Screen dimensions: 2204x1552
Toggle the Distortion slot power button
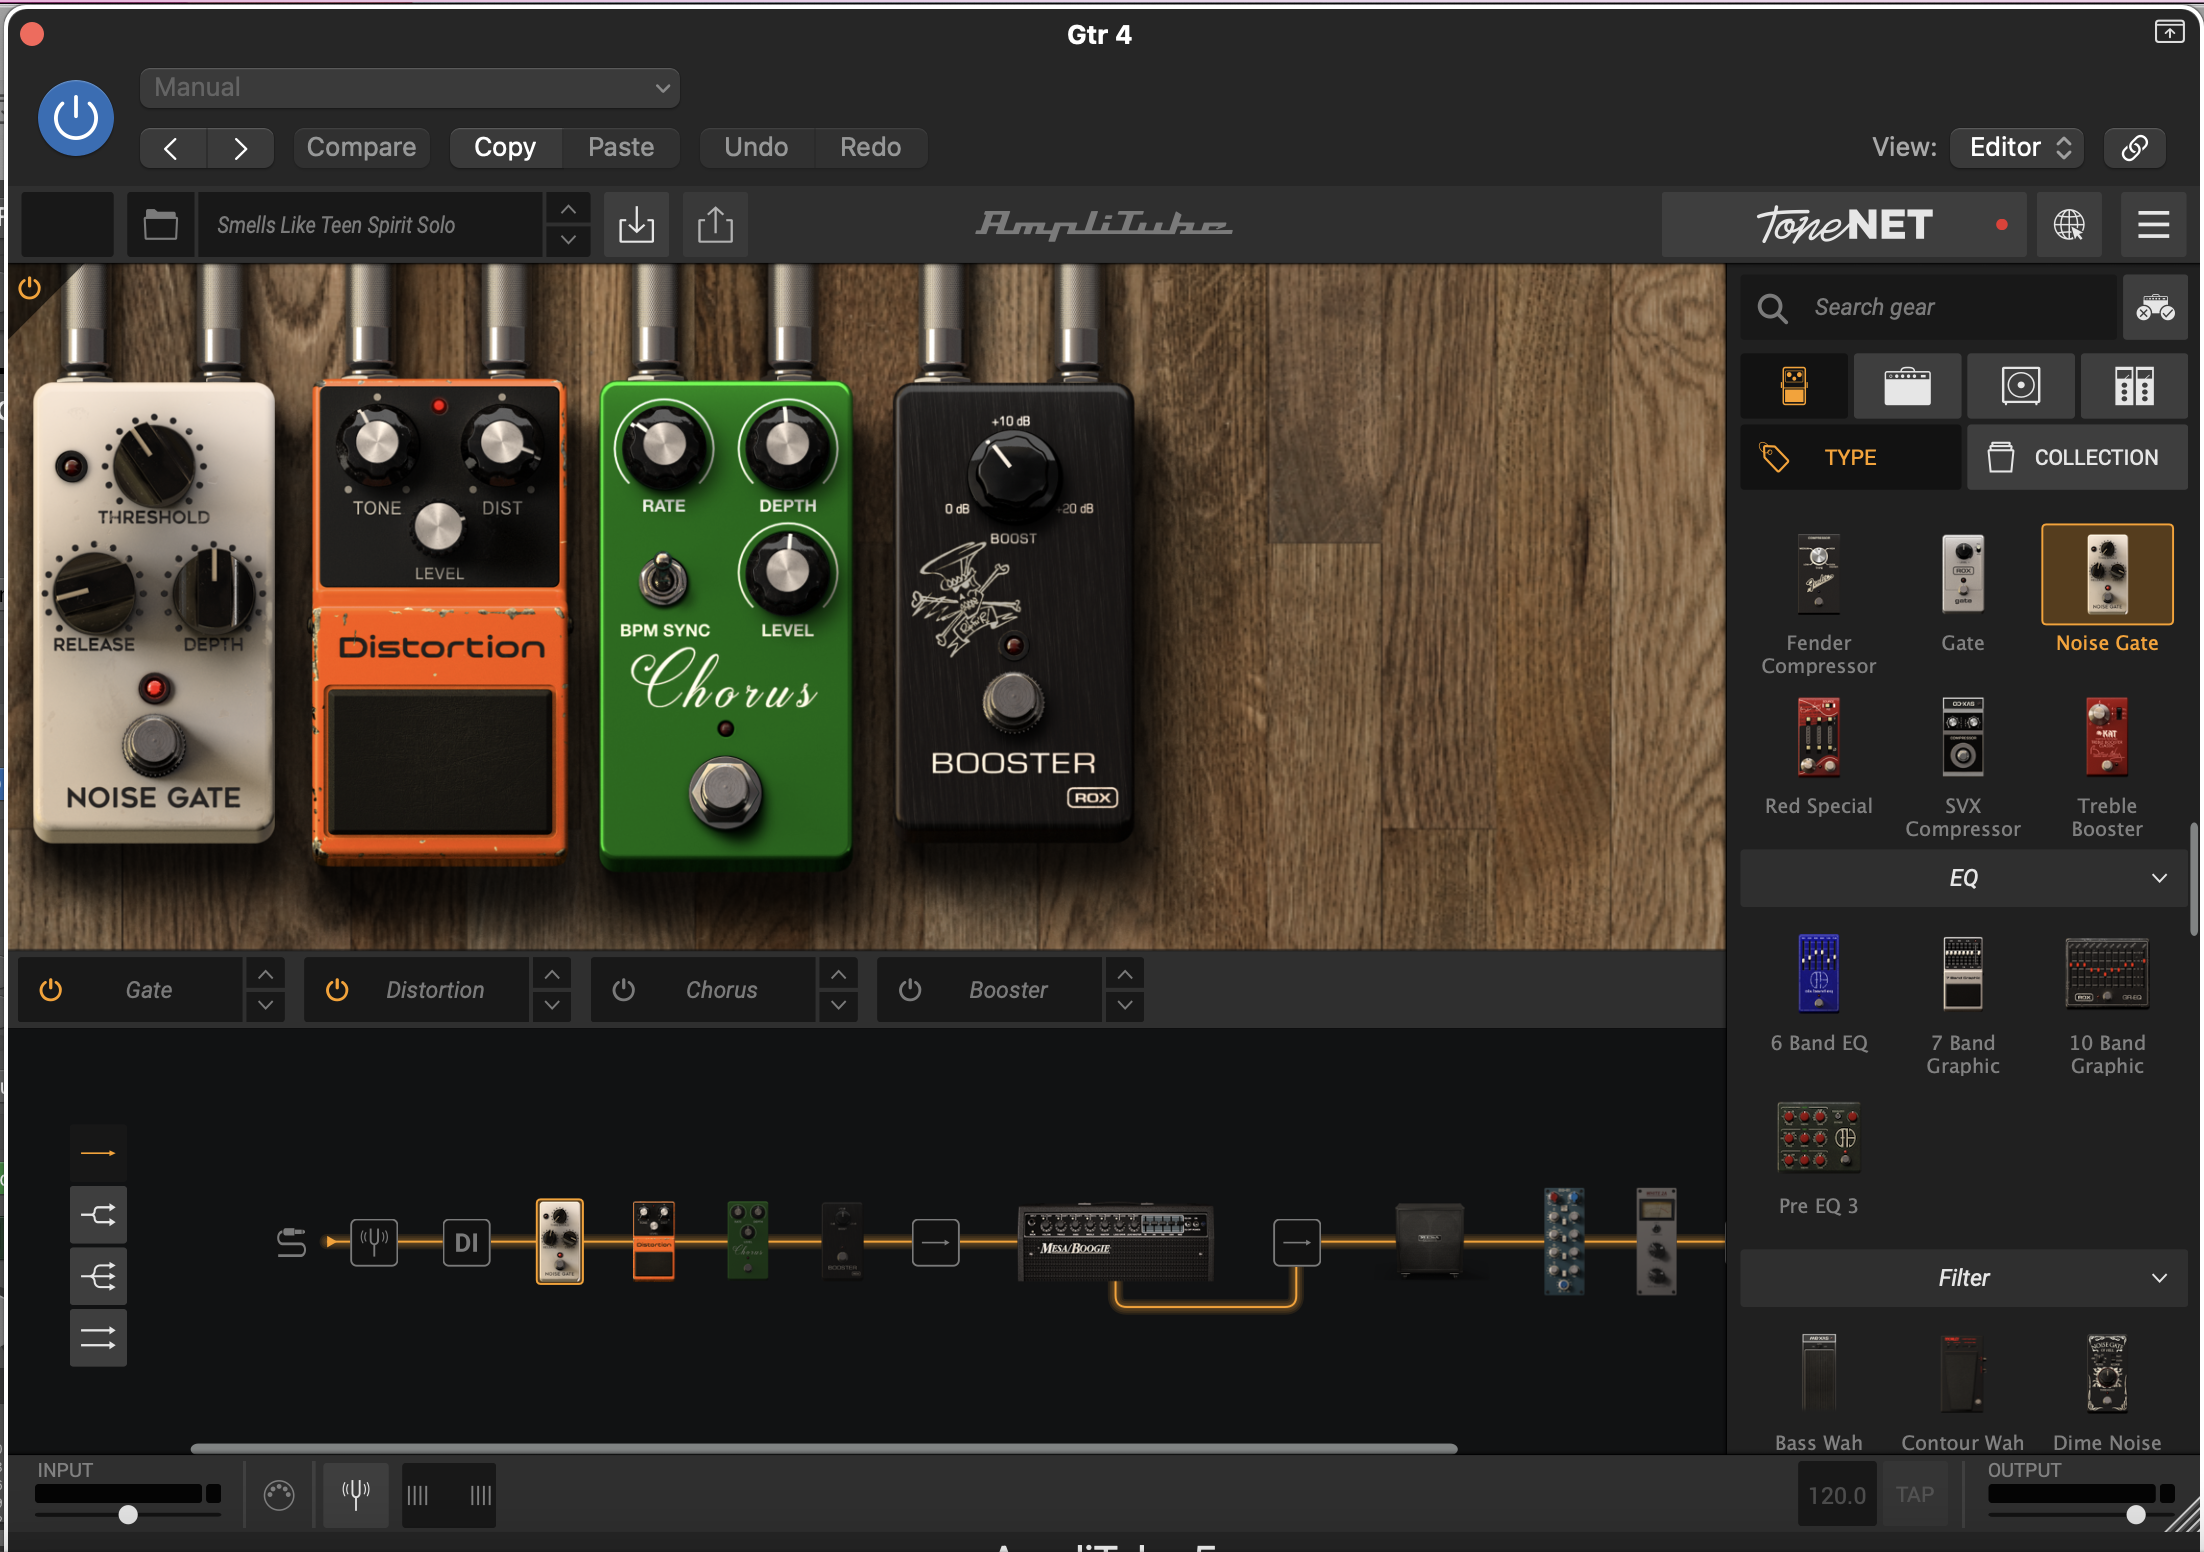(337, 990)
